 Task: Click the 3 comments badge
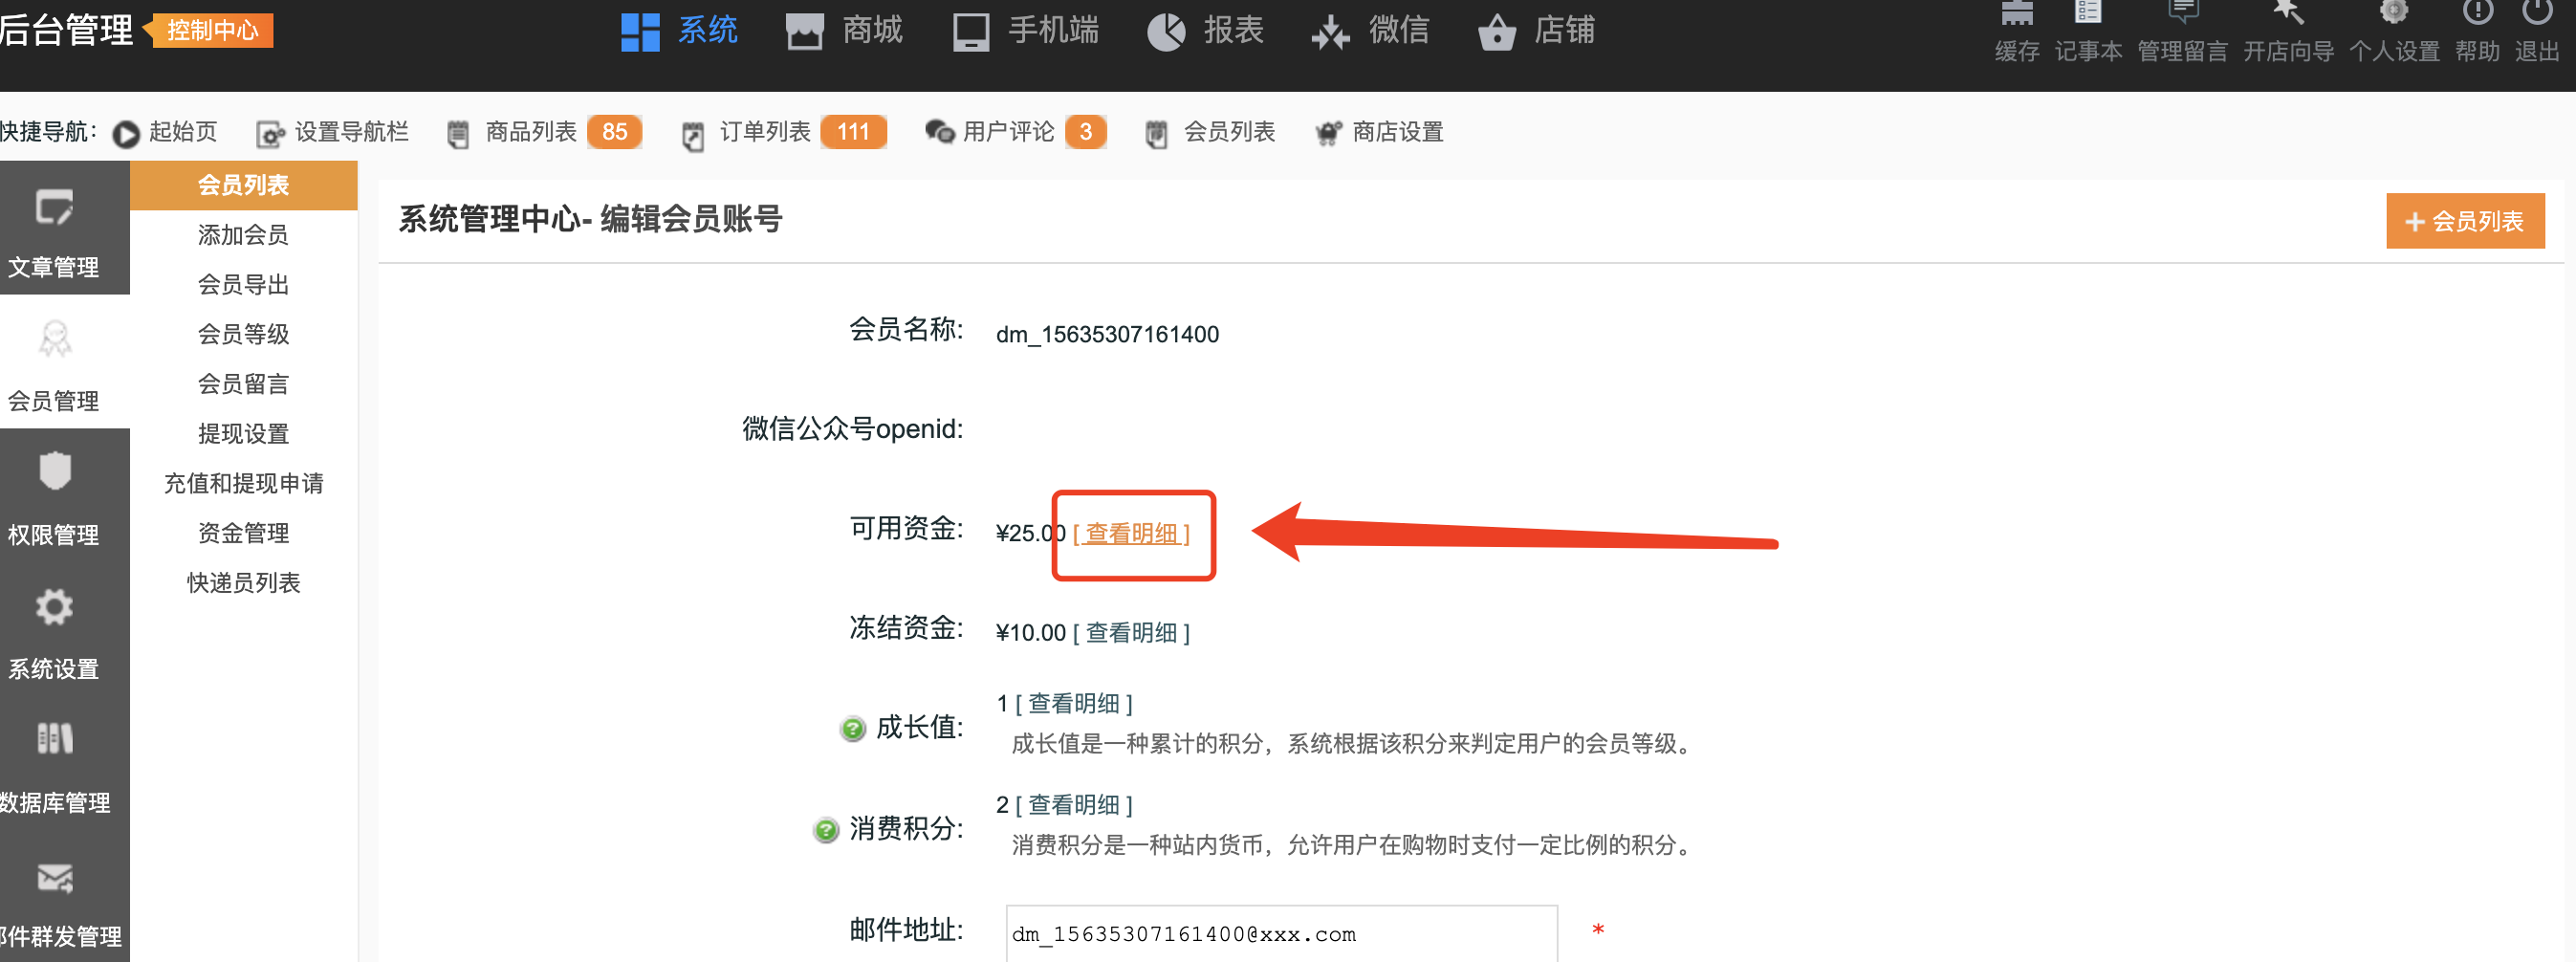(1085, 132)
